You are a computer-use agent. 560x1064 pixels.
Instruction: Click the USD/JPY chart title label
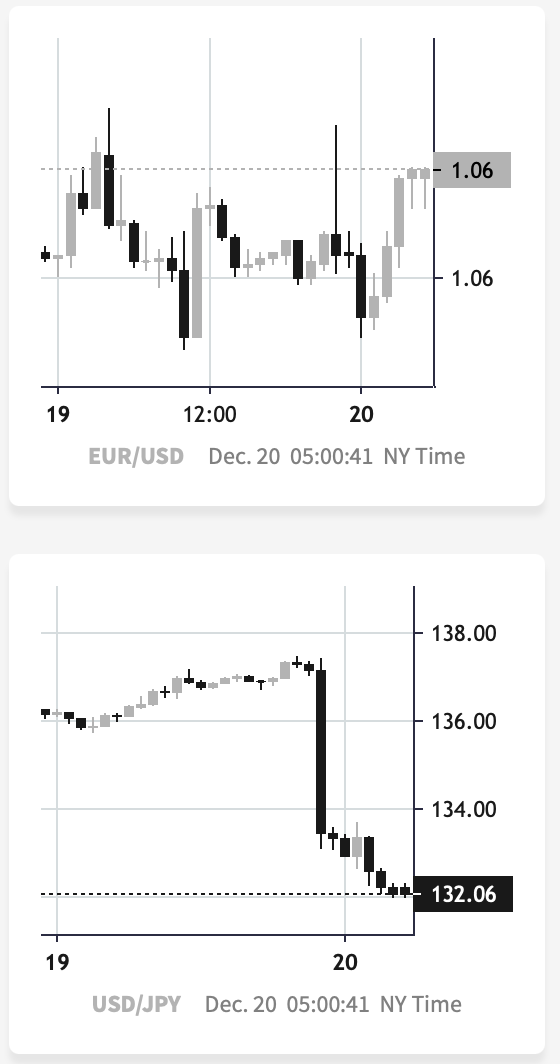coord(136,1004)
